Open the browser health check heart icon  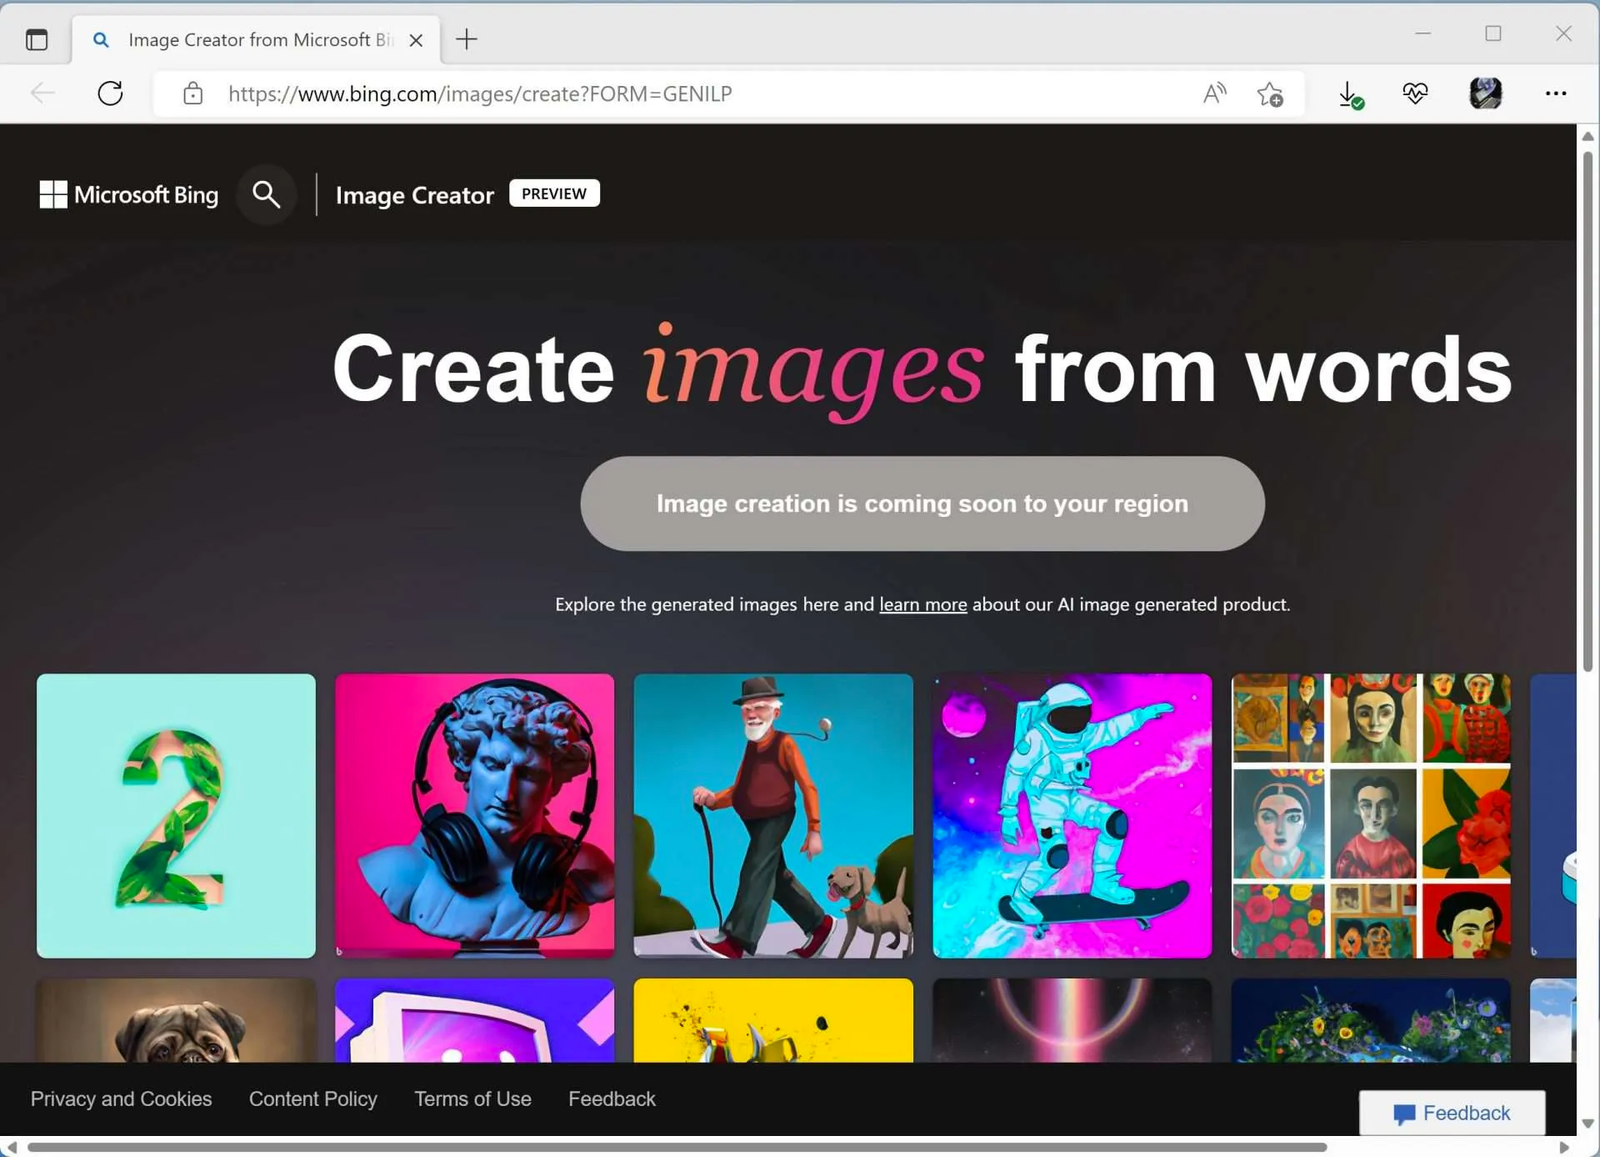click(1414, 93)
